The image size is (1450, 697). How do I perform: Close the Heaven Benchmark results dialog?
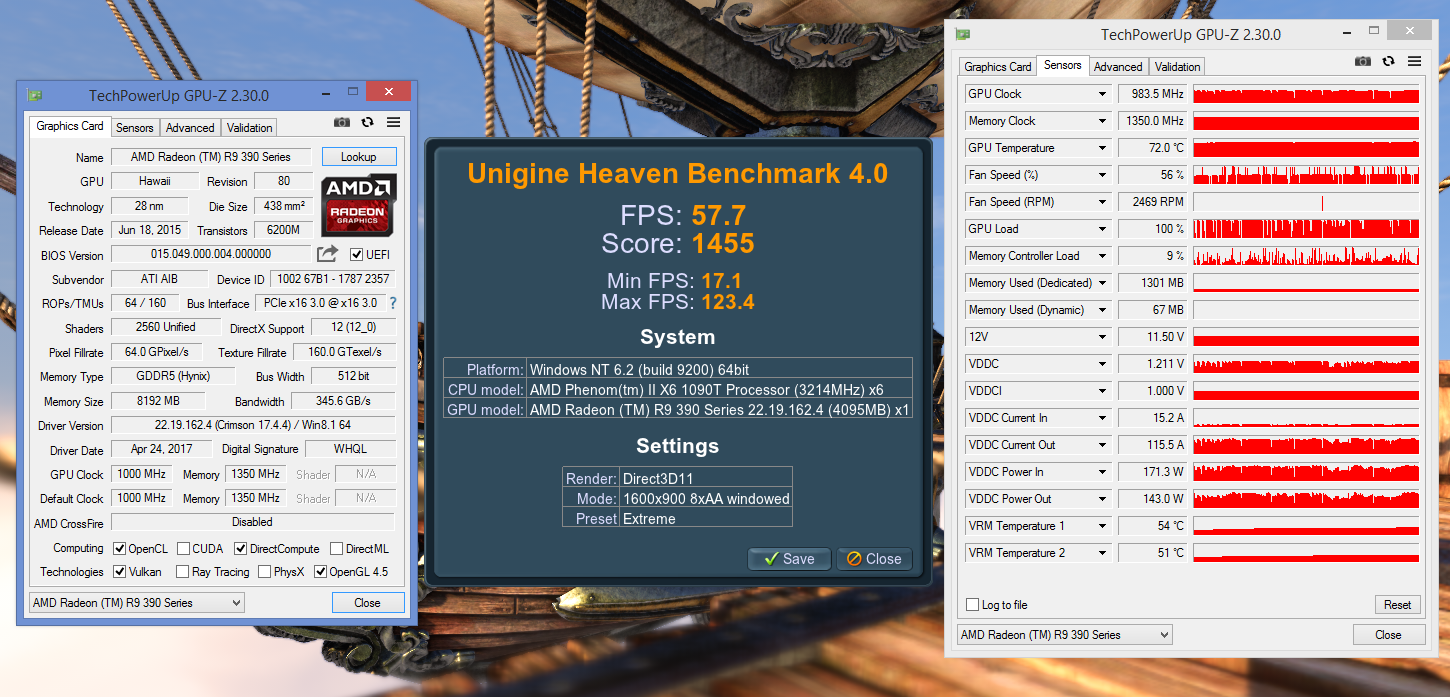tap(874, 559)
